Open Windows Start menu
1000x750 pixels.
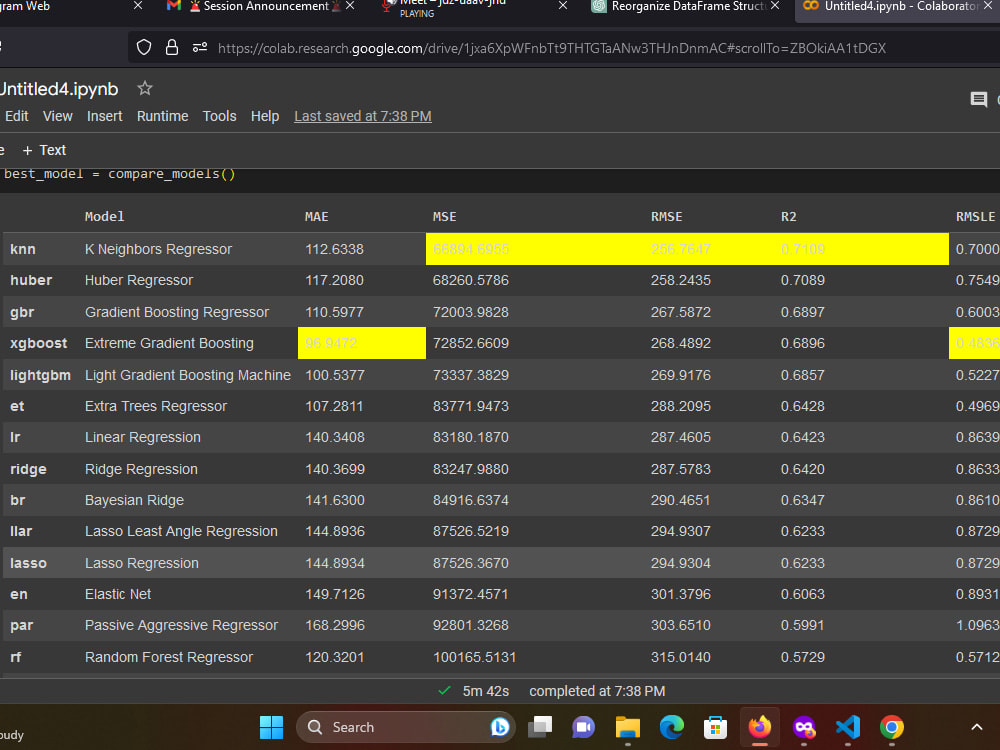pyautogui.click(x=272, y=727)
